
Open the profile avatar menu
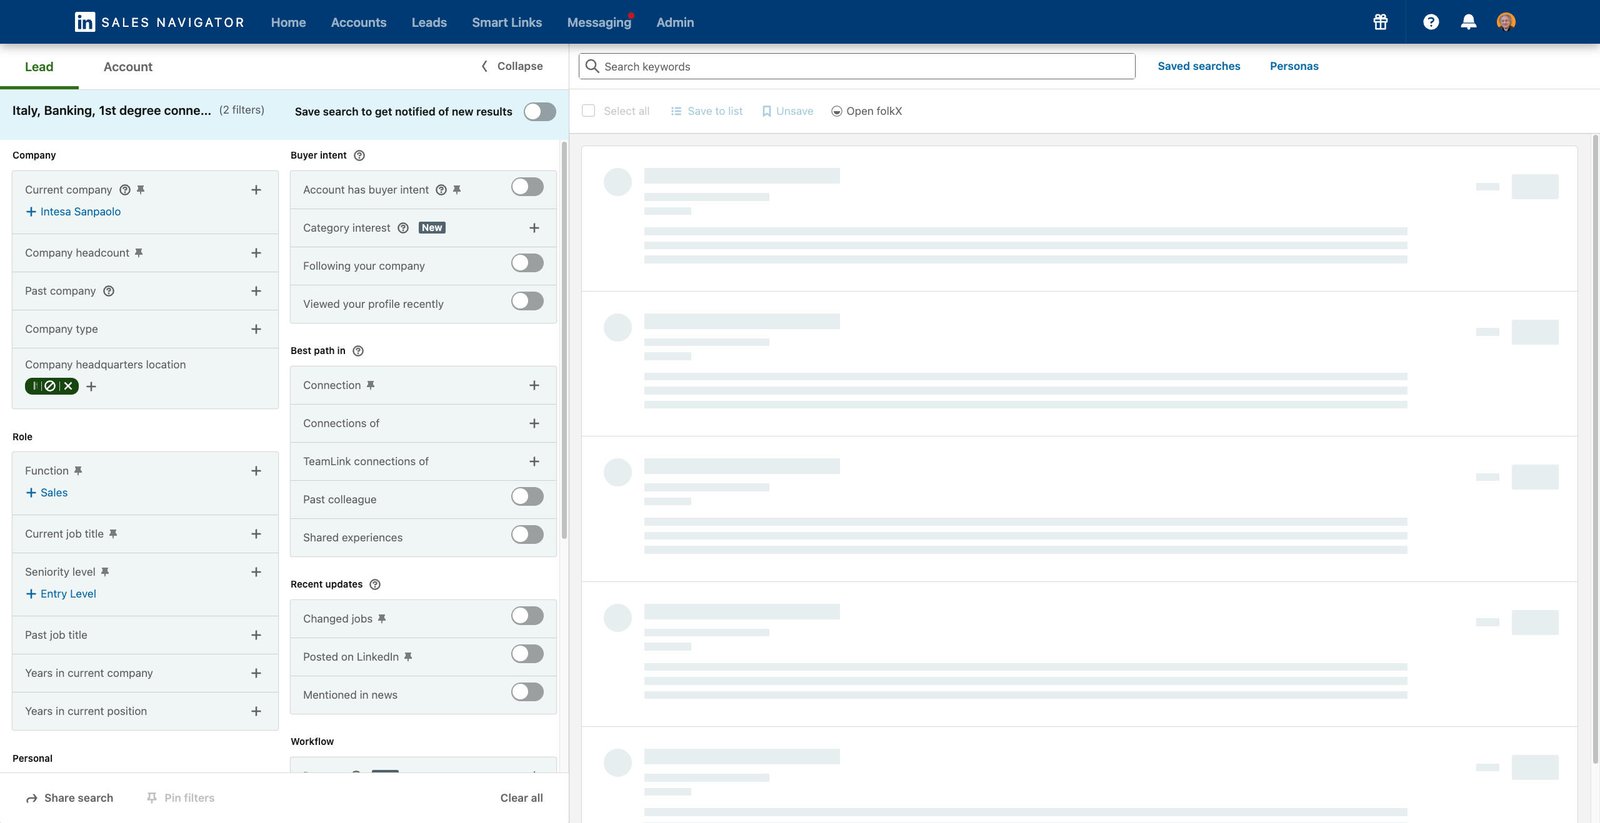[1506, 22]
